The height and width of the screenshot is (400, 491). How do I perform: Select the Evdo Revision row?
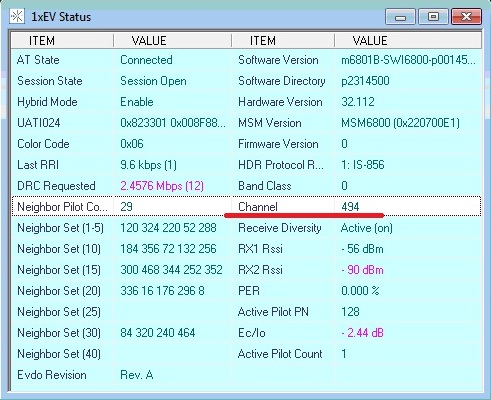pos(246,375)
